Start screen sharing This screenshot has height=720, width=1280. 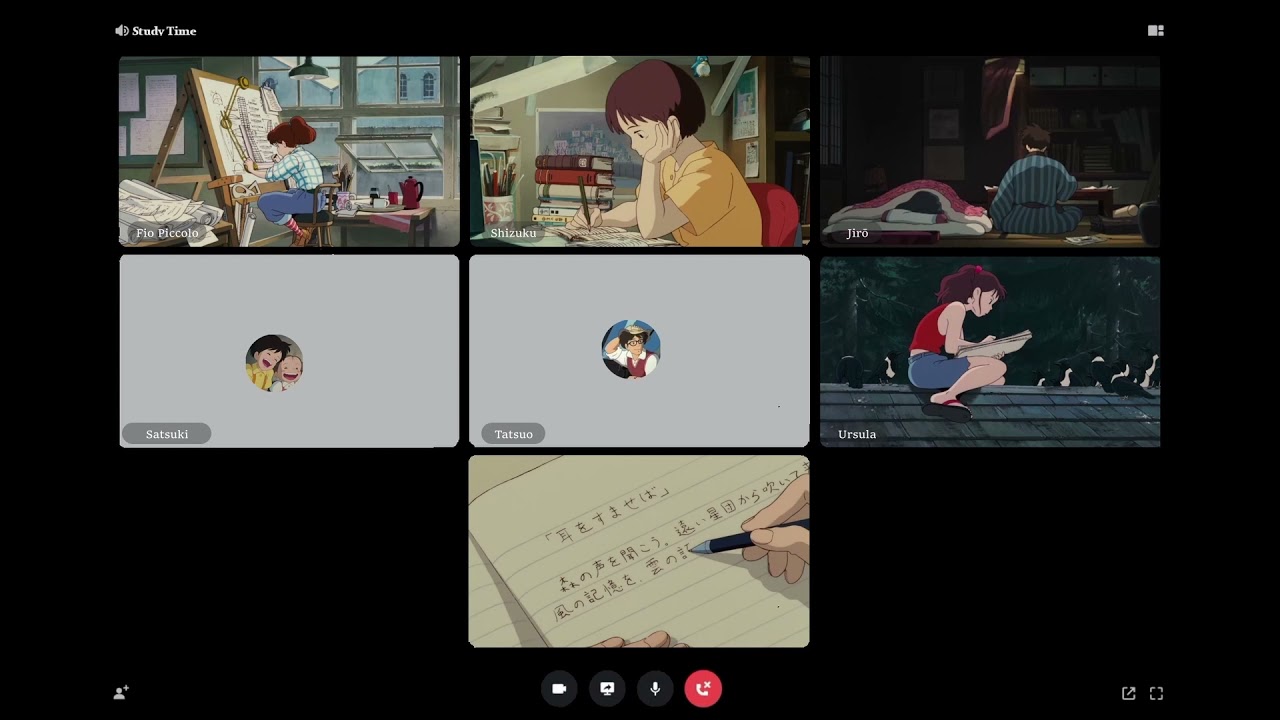point(607,689)
